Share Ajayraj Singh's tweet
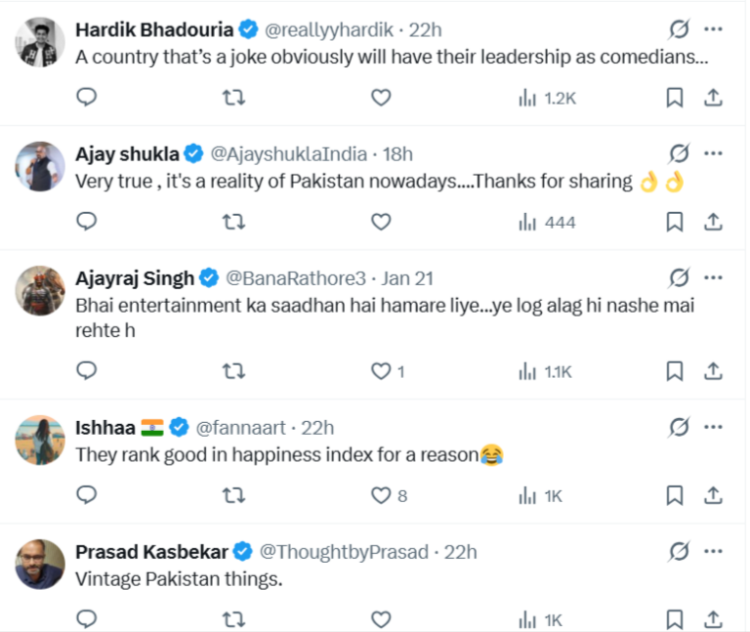Image resolution: width=750 pixels, height=632 pixels. coord(713,371)
